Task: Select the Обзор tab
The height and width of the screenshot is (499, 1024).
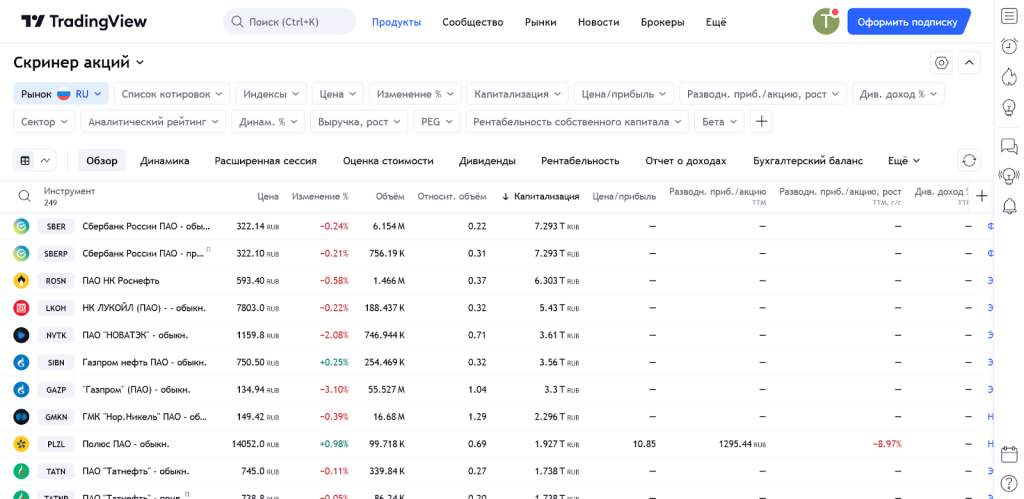Action: click(102, 161)
